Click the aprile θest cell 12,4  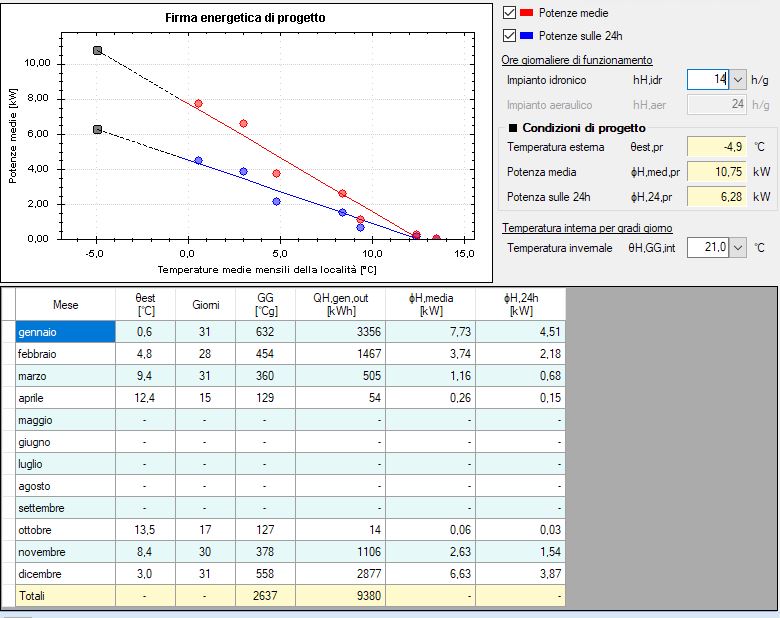145,398
